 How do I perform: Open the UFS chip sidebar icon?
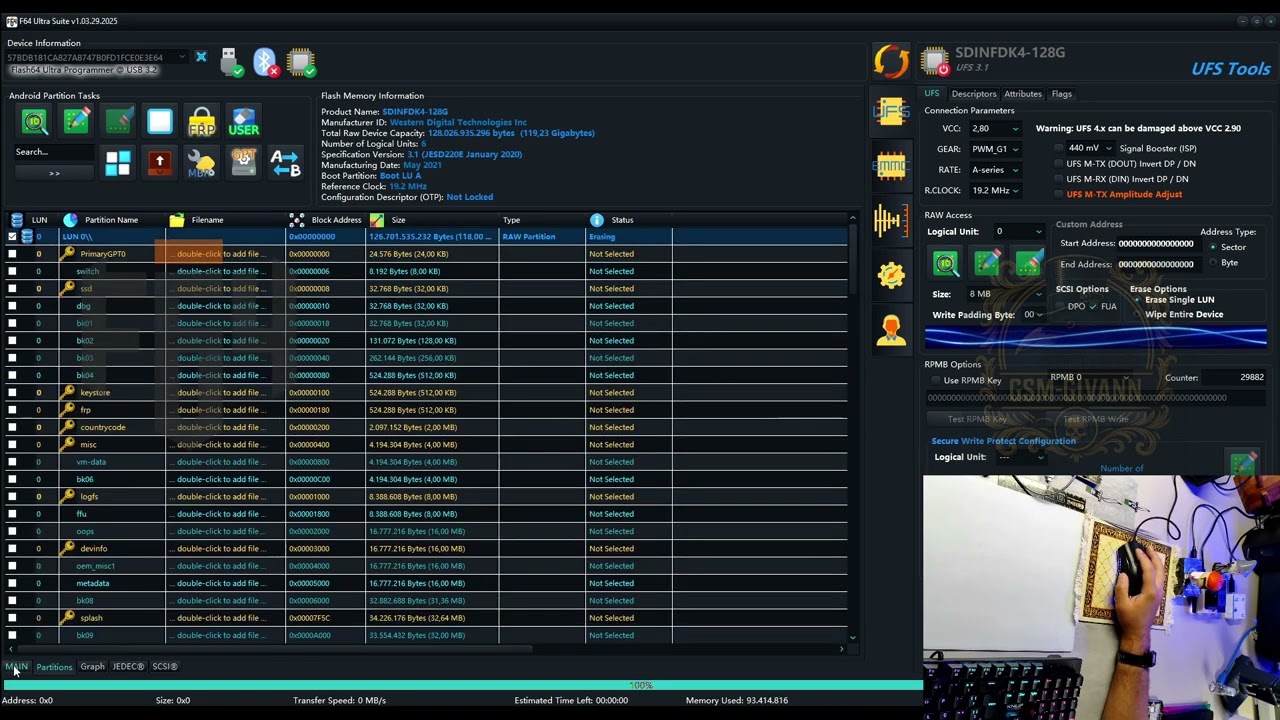[x=890, y=110]
